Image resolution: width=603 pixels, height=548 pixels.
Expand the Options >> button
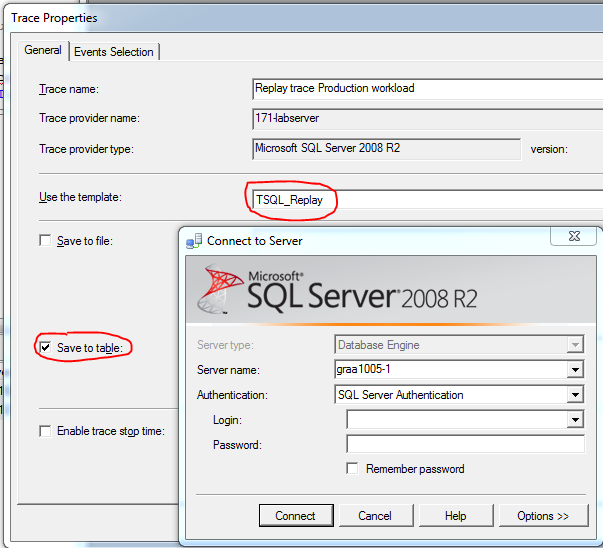click(x=543, y=516)
